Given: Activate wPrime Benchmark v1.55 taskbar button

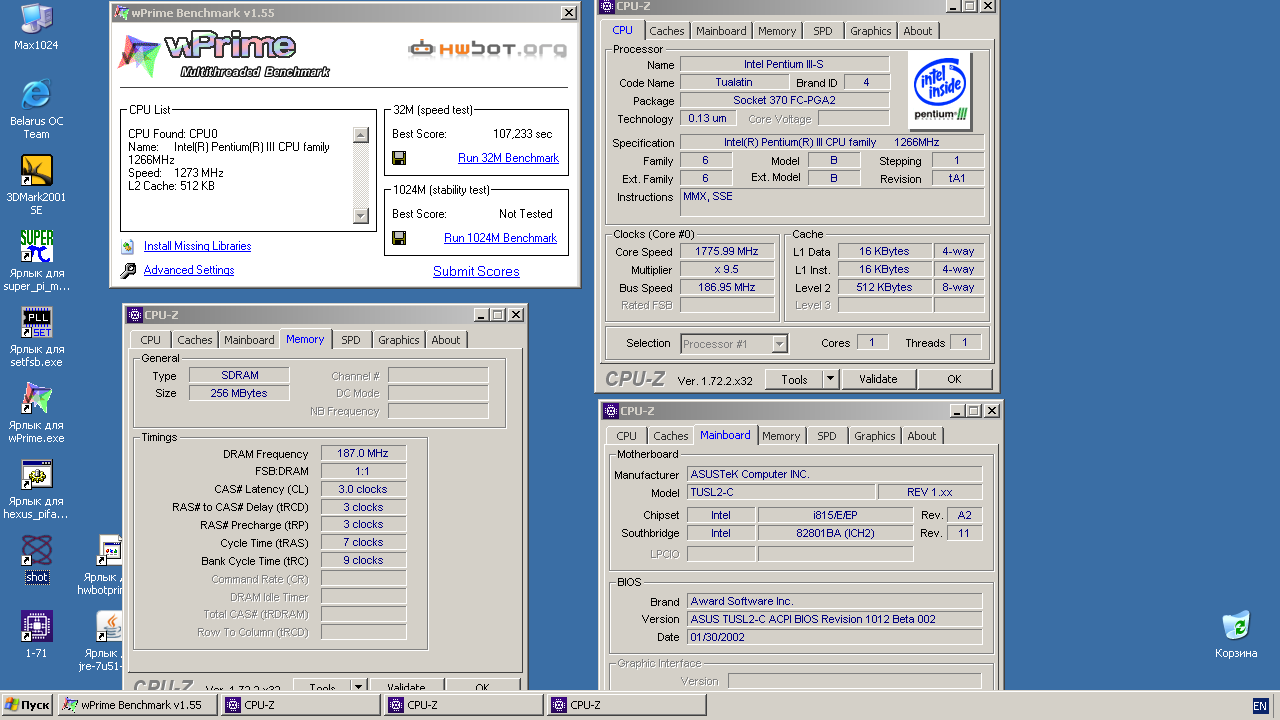Looking at the screenshot, I should [x=138, y=705].
